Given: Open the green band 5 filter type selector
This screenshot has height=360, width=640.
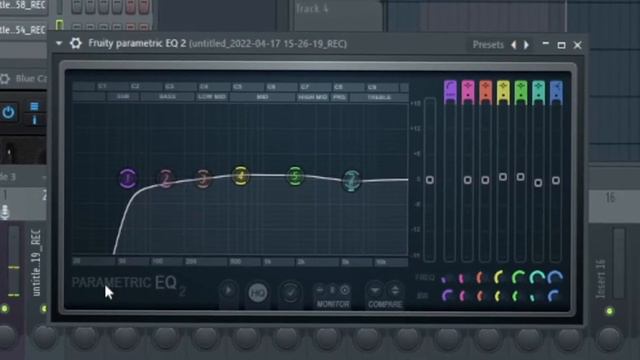Looking at the screenshot, I should [x=520, y=91].
